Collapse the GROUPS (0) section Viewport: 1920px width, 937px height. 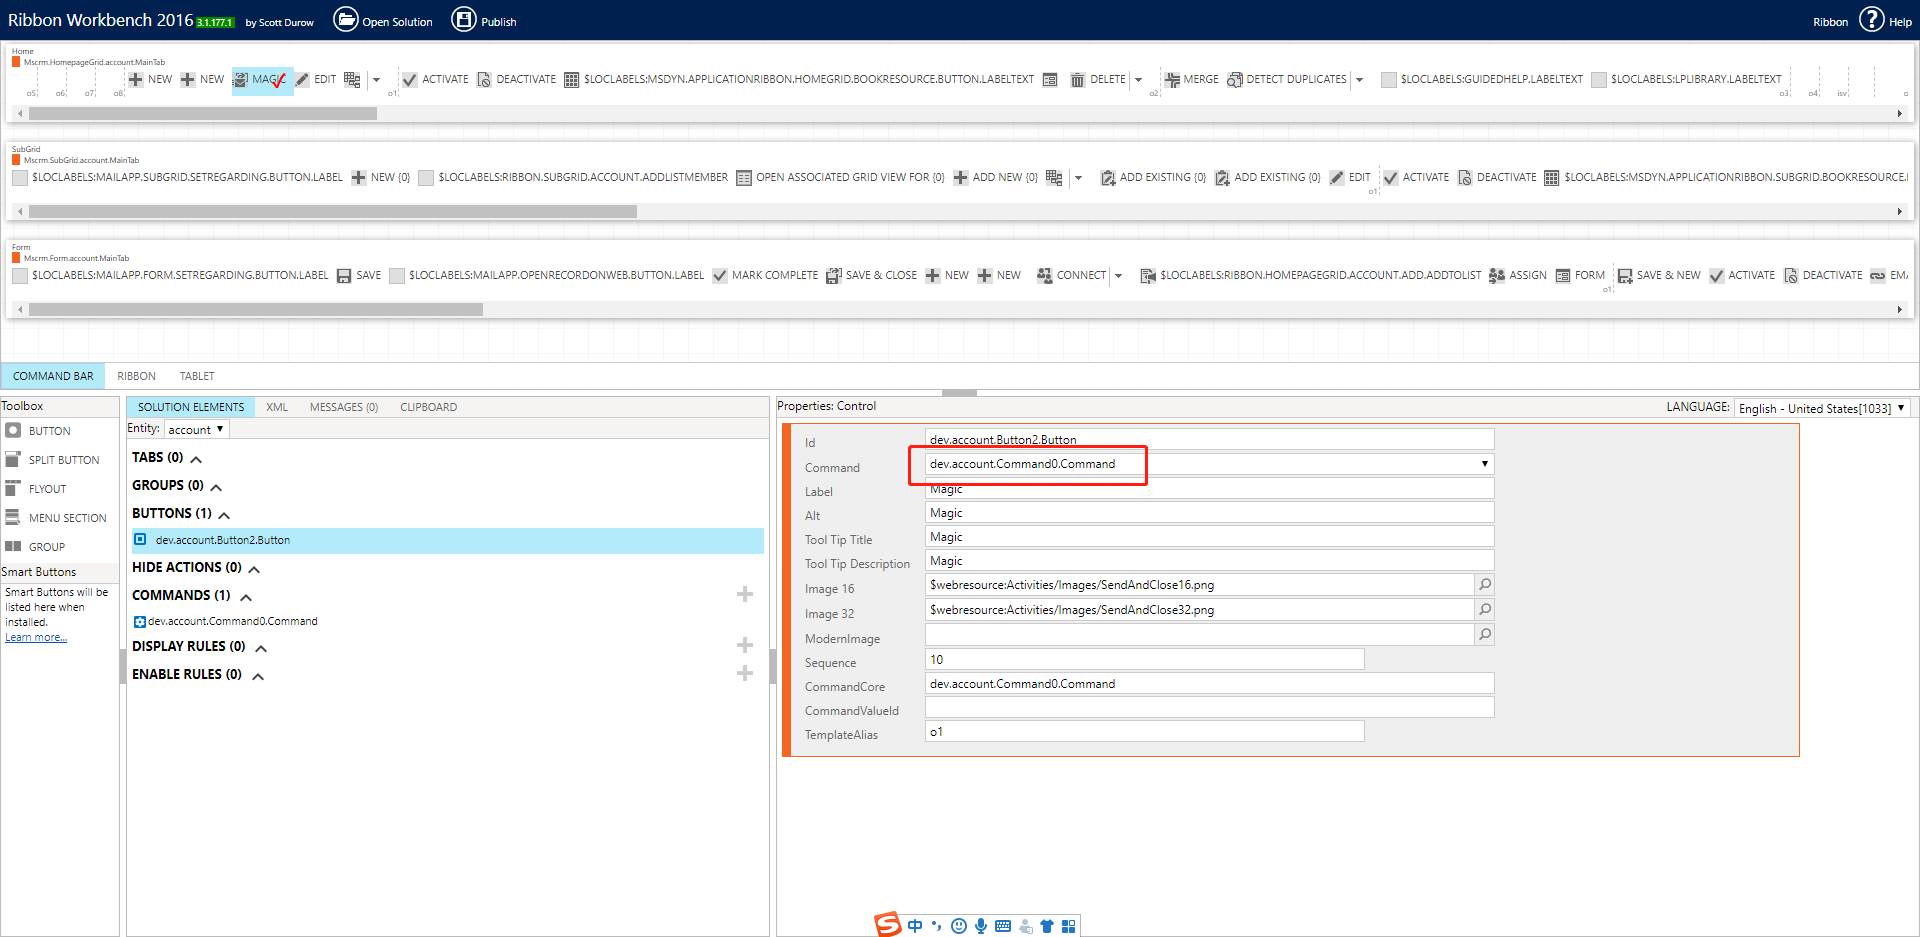click(x=216, y=487)
